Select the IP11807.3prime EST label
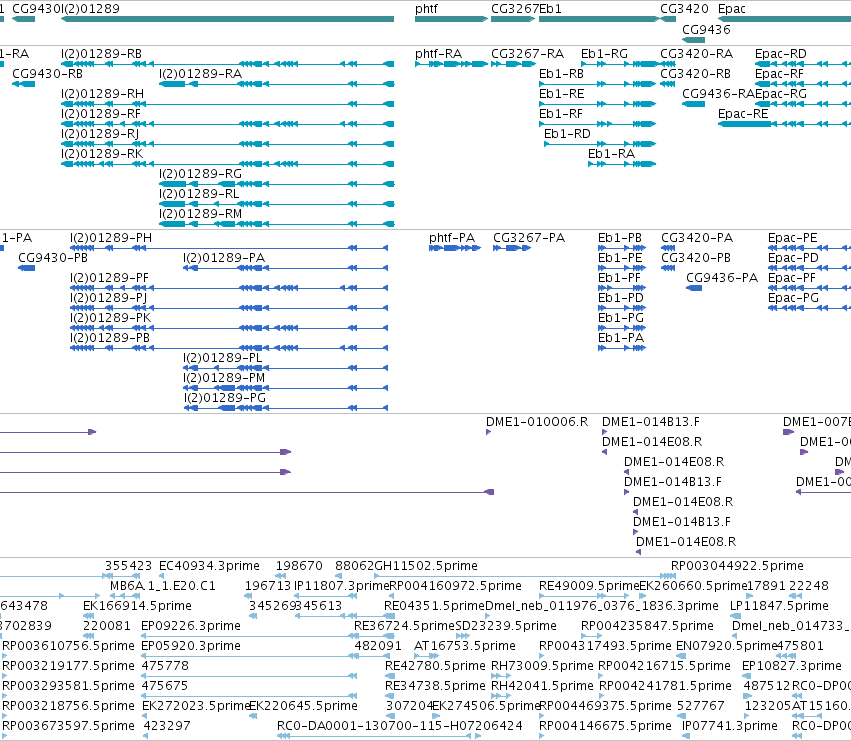The height and width of the screenshot is (741, 851). pos(342,586)
